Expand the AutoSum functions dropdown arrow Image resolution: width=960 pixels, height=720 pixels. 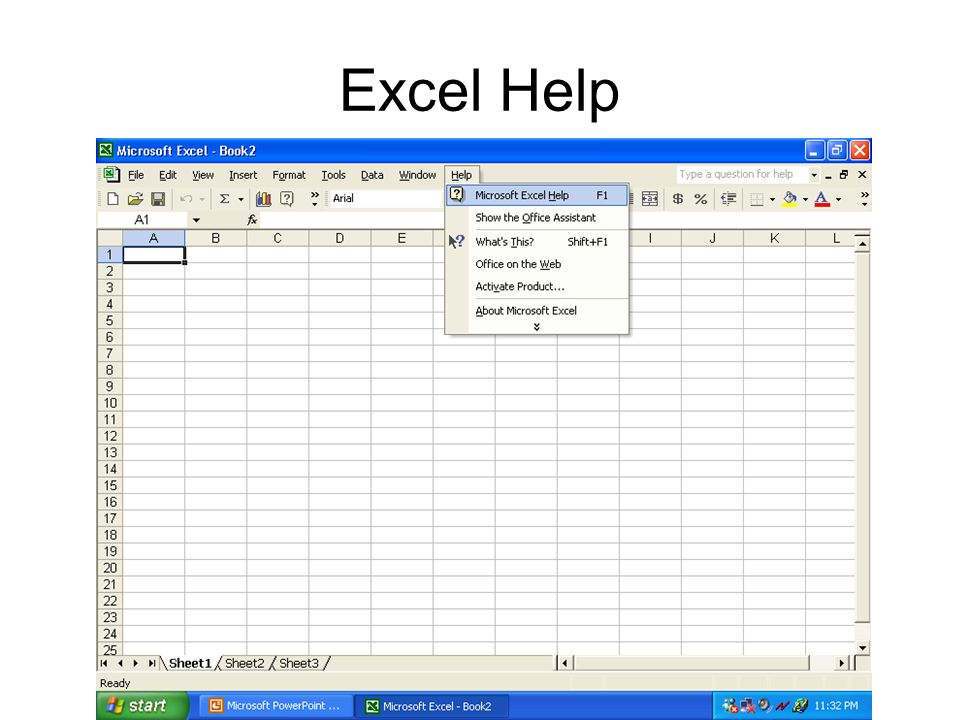coord(241,199)
